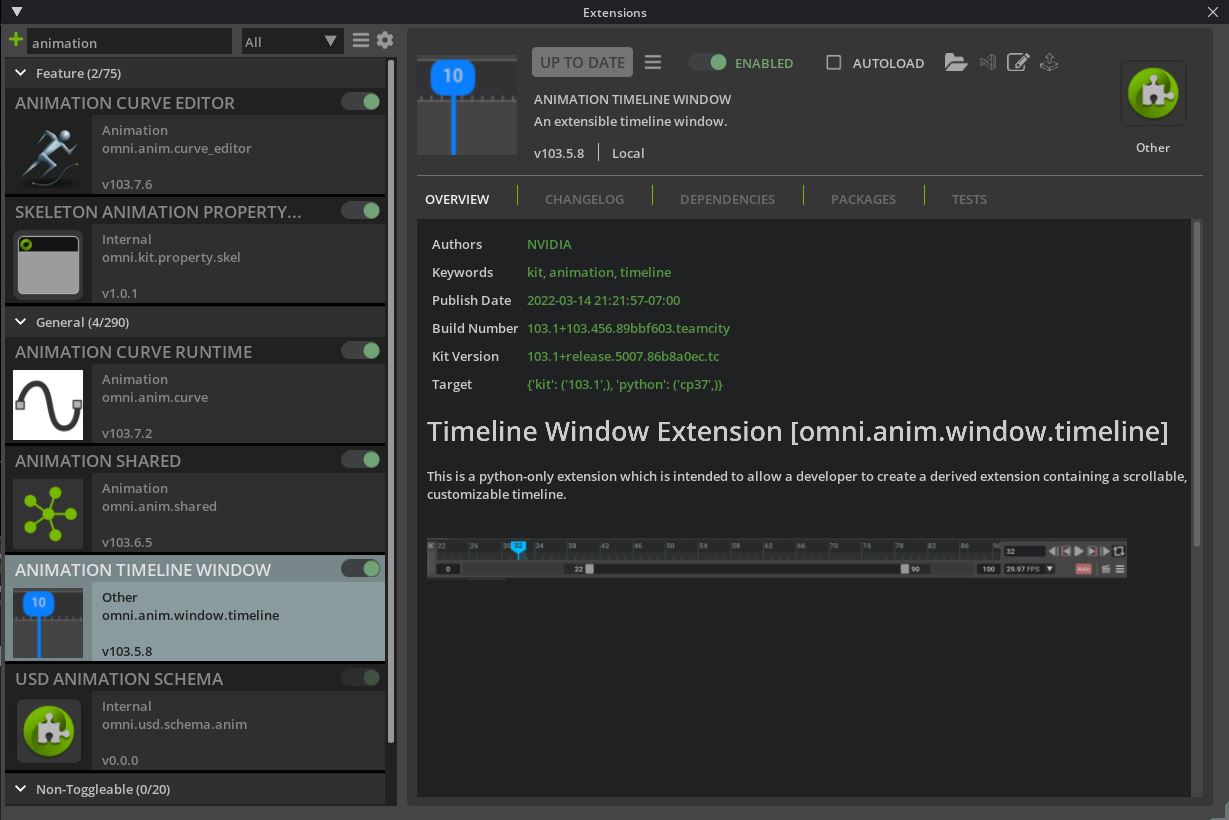Open extension in Visual Studio Code icon
Image resolution: width=1229 pixels, height=820 pixels.
click(x=988, y=62)
